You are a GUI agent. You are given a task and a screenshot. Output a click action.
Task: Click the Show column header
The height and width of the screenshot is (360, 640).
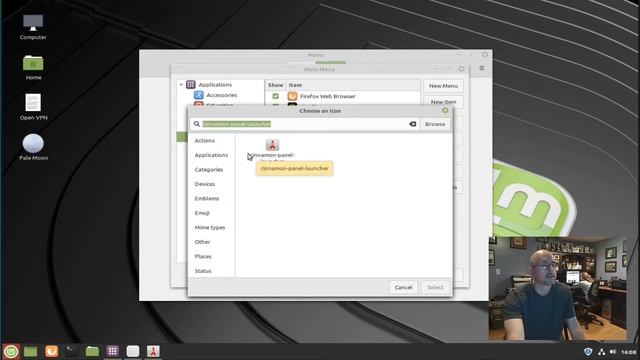(276, 85)
